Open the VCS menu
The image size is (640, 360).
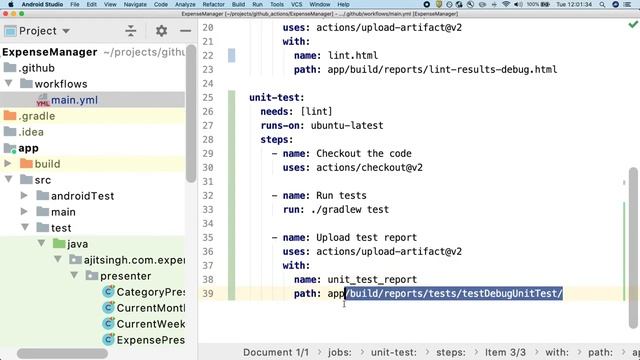pos(297,4)
